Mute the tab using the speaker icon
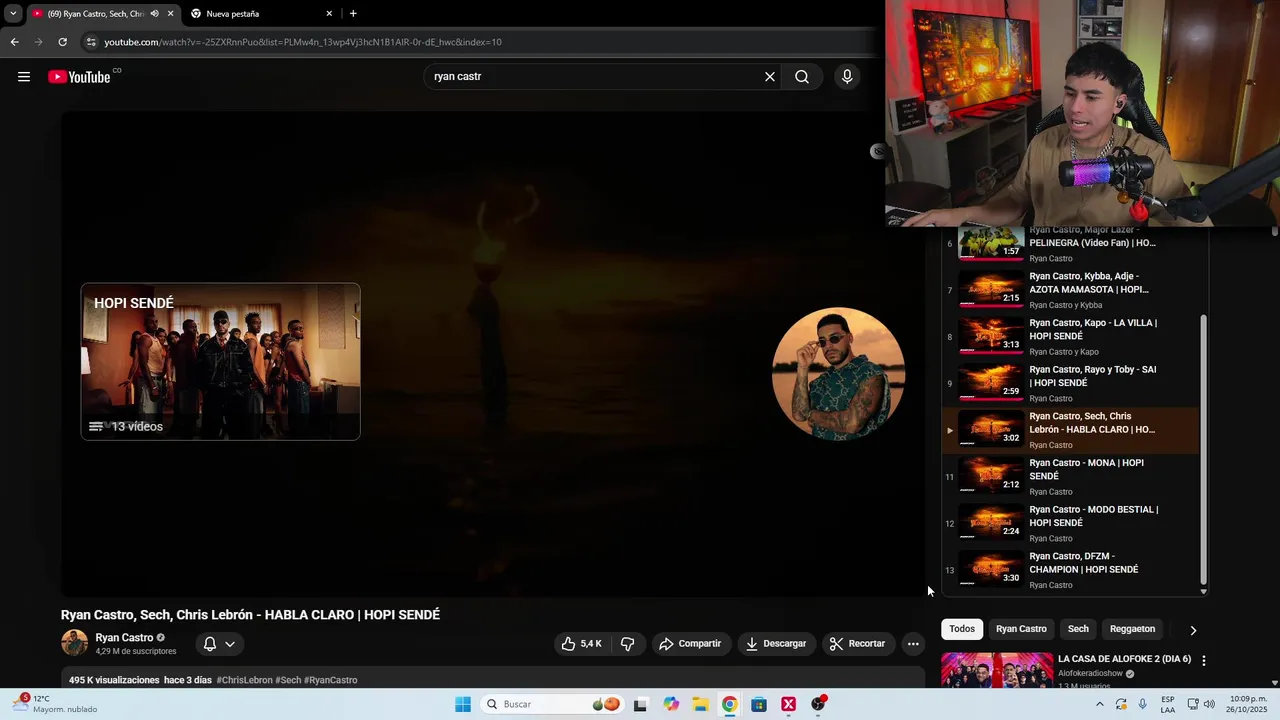This screenshot has height=720, width=1280. (x=154, y=14)
